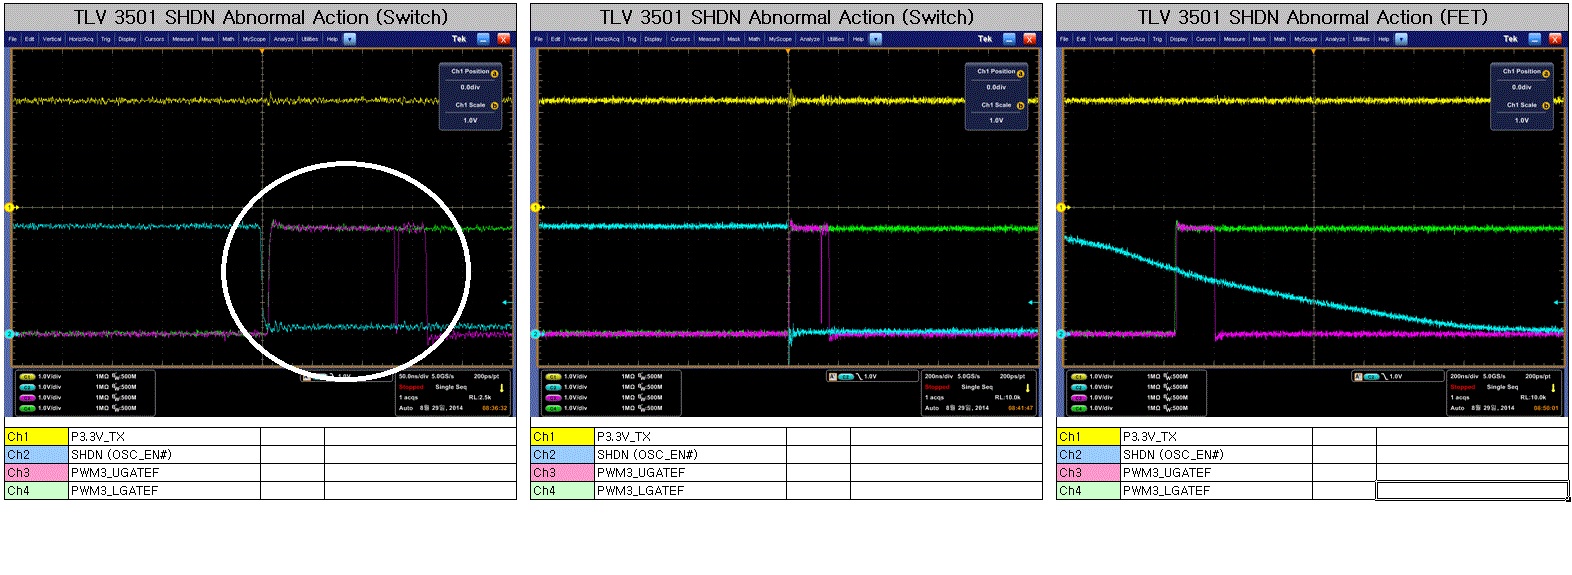
Task: Open Help menu in right scope window
Action: [x=1384, y=39]
